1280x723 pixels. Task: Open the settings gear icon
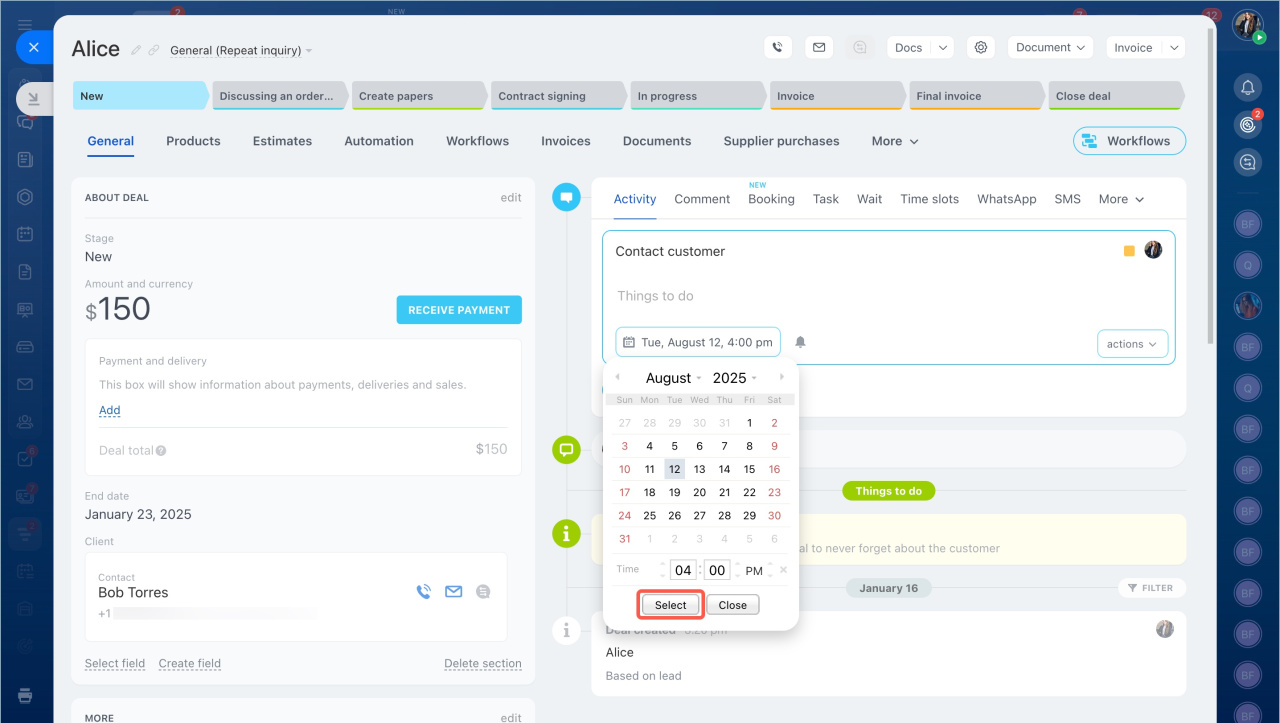pyautogui.click(x=981, y=47)
